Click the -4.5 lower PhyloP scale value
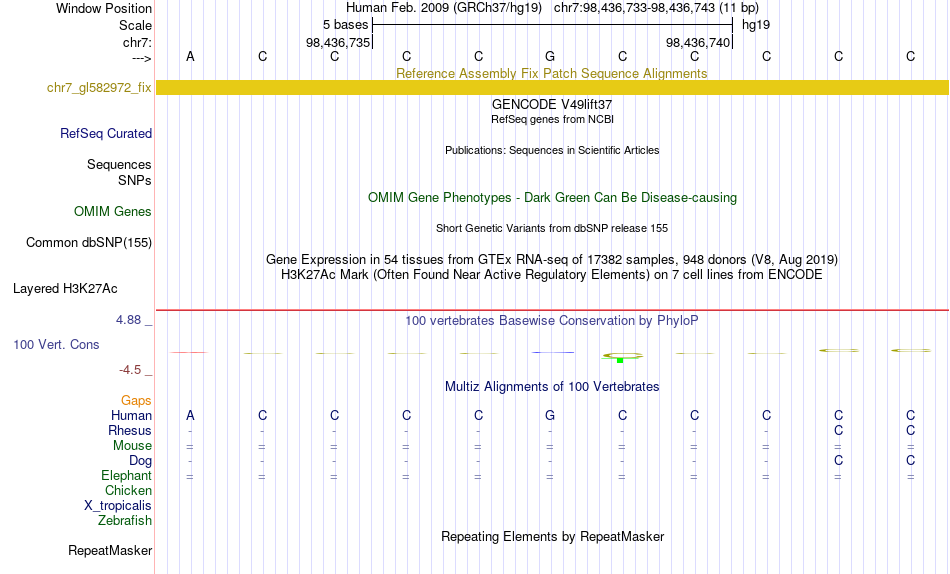This screenshot has width=950, height=574. pos(130,370)
